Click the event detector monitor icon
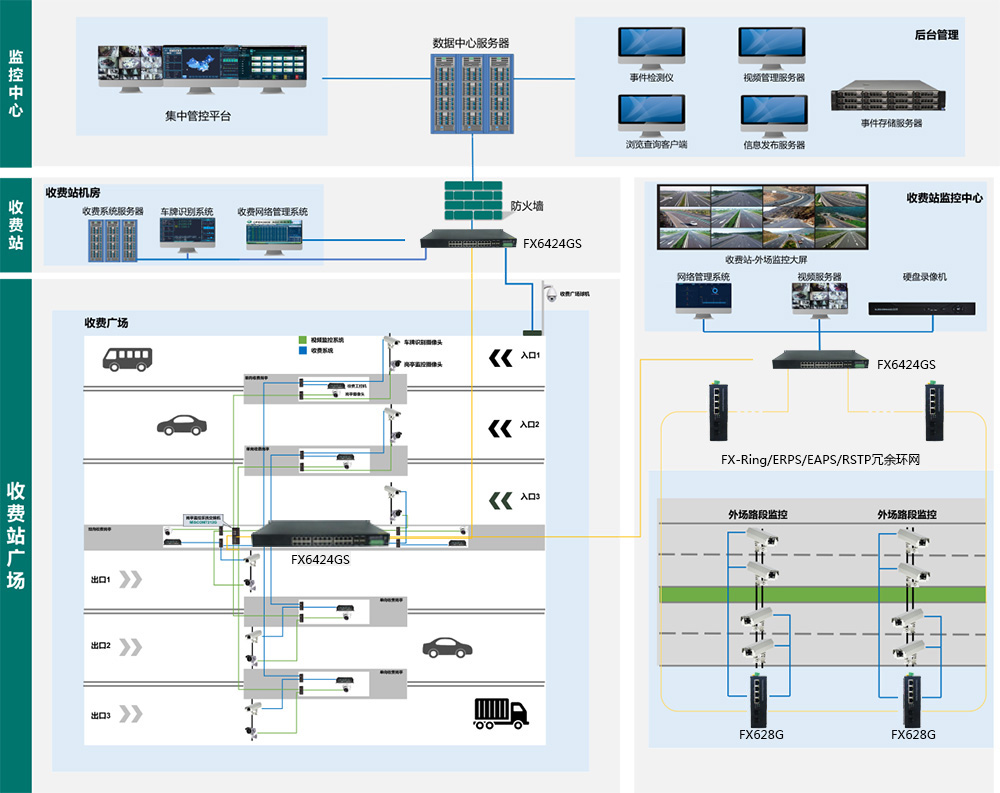 tap(651, 48)
